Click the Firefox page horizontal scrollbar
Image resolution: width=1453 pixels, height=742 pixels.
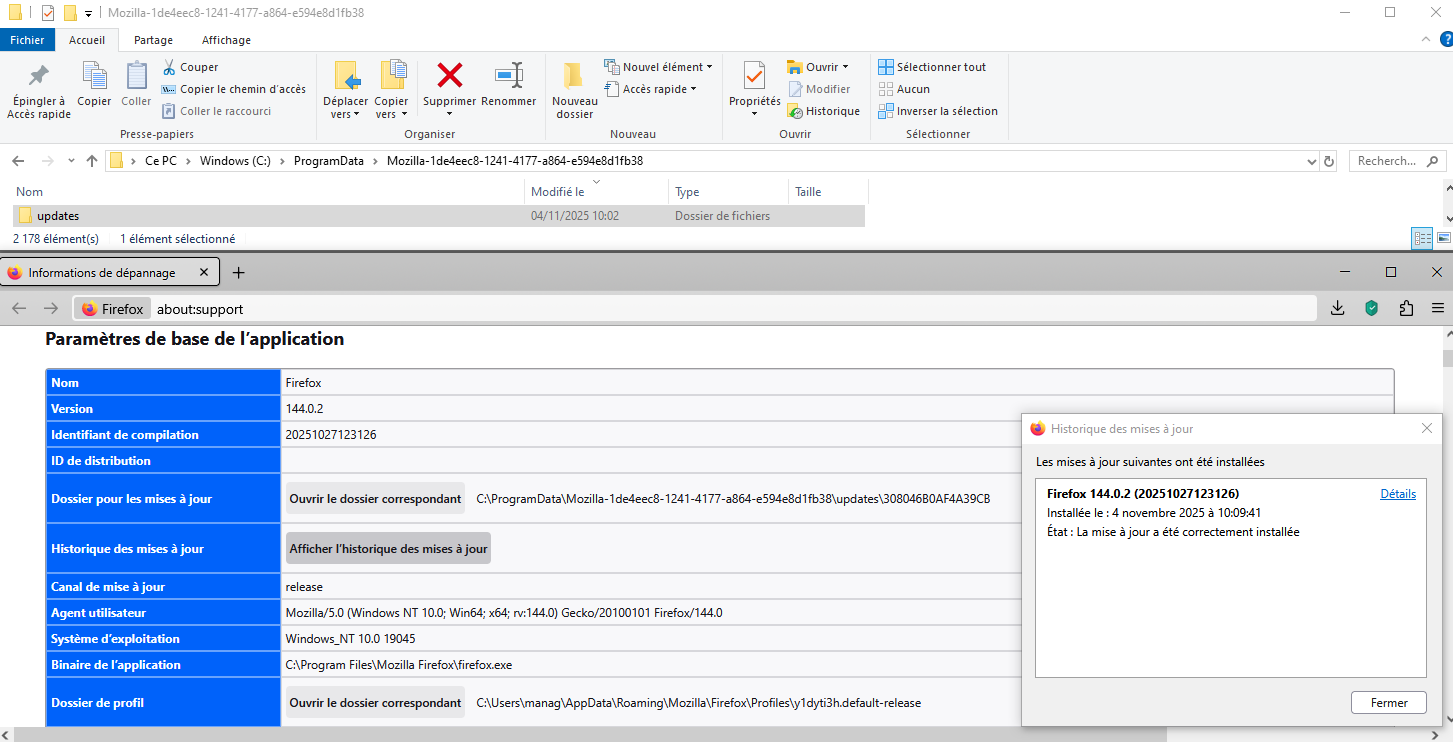tap(592, 734)
